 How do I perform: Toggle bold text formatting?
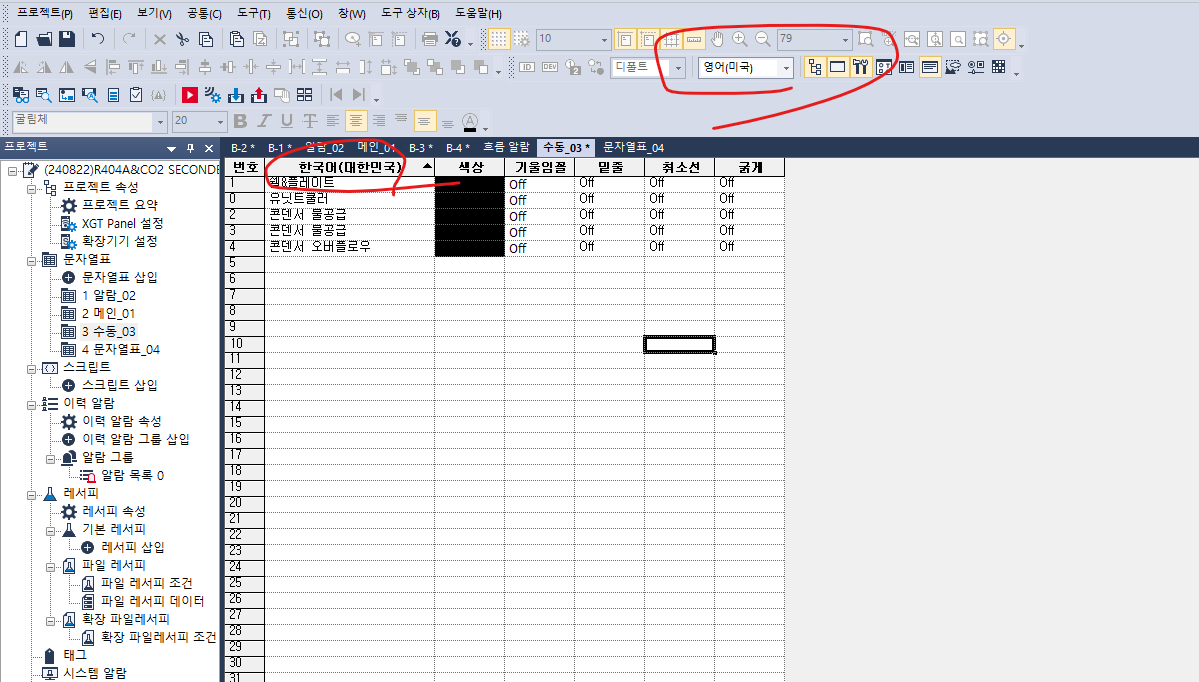click(240, 120)
